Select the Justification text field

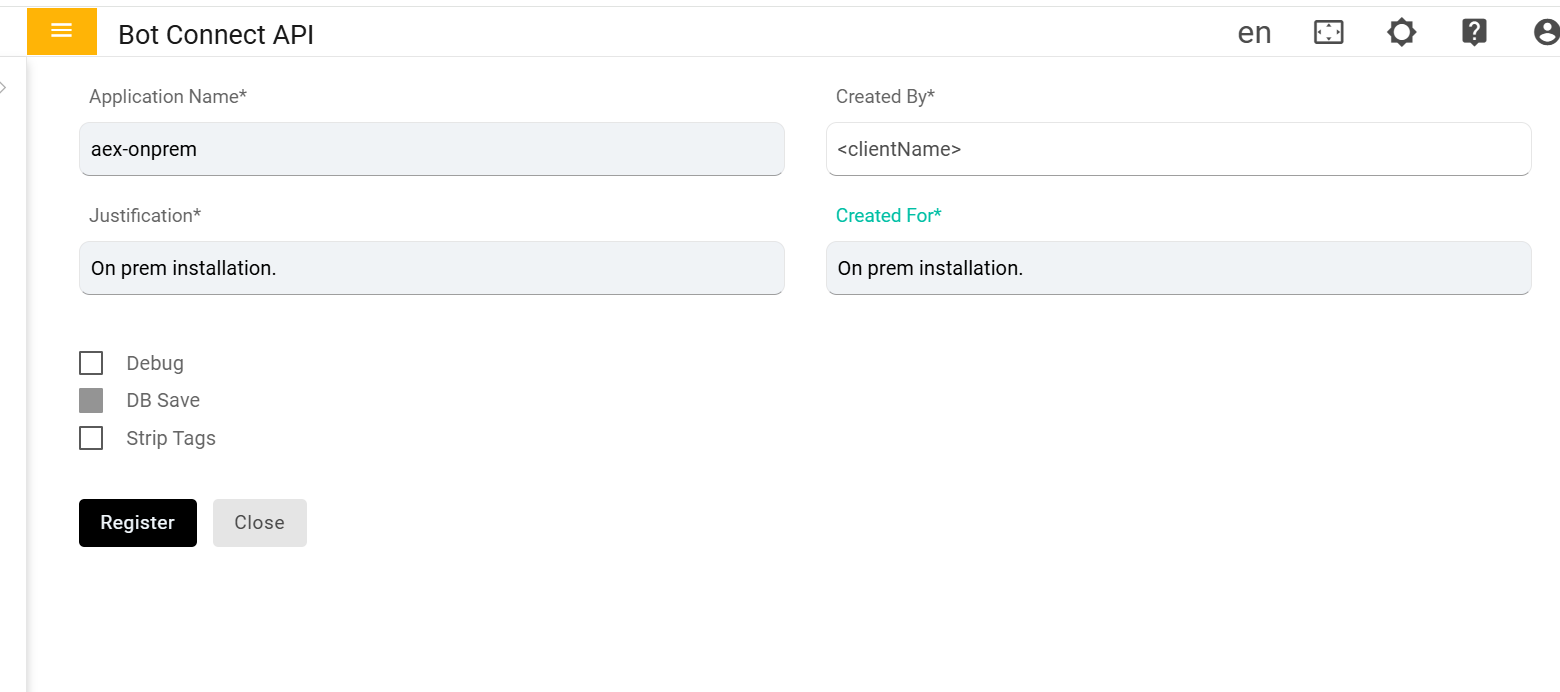(431, 268)
